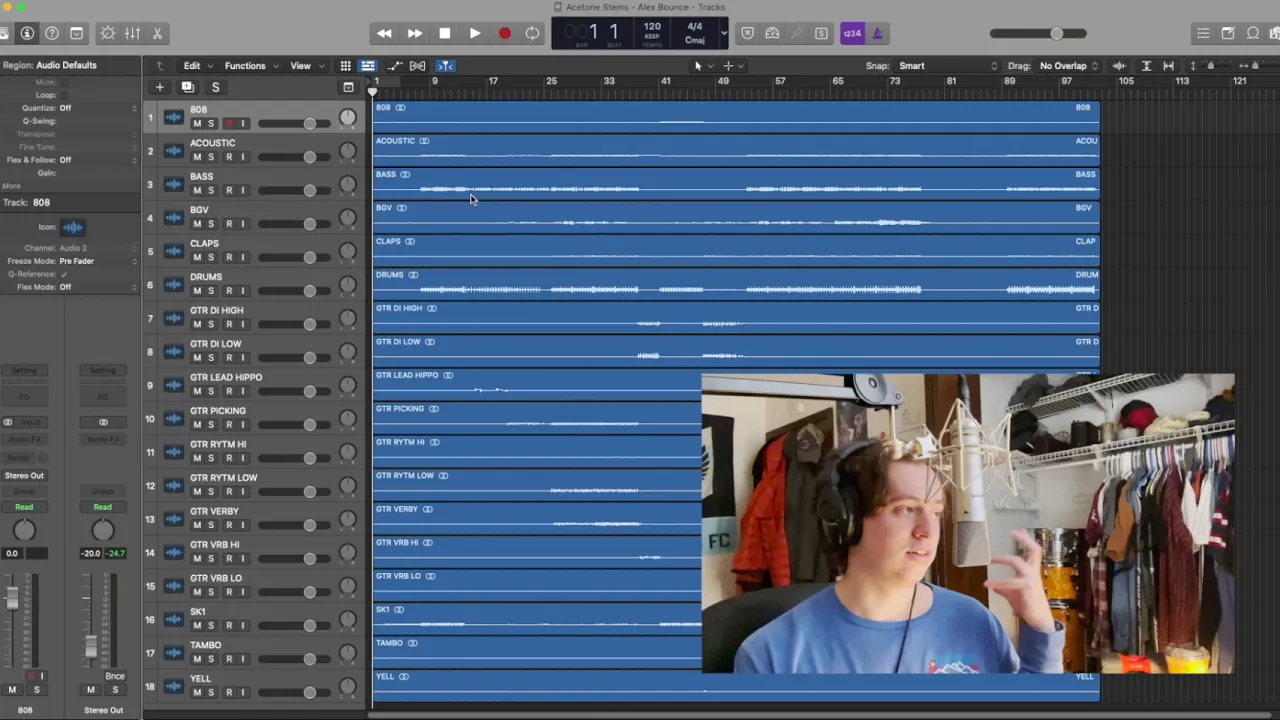The width and height of the screenshot is (1280, 720).
Task: Open the View menu in Tracks area
Action: tap(306, 66)
